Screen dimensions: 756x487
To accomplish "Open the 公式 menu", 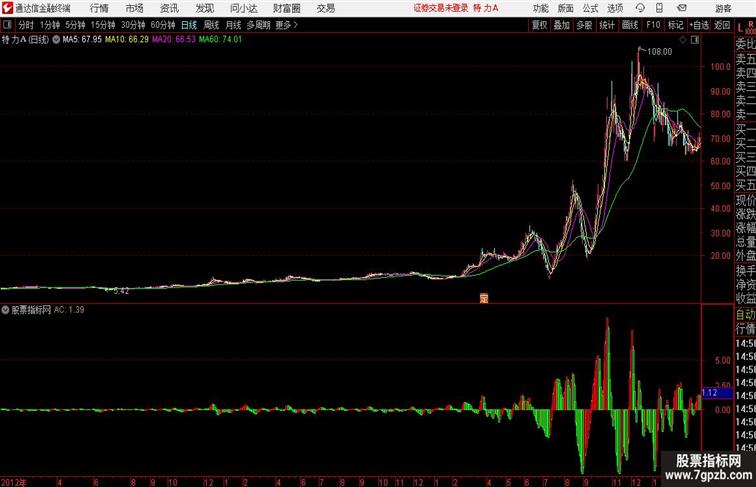I will (590, 8).
